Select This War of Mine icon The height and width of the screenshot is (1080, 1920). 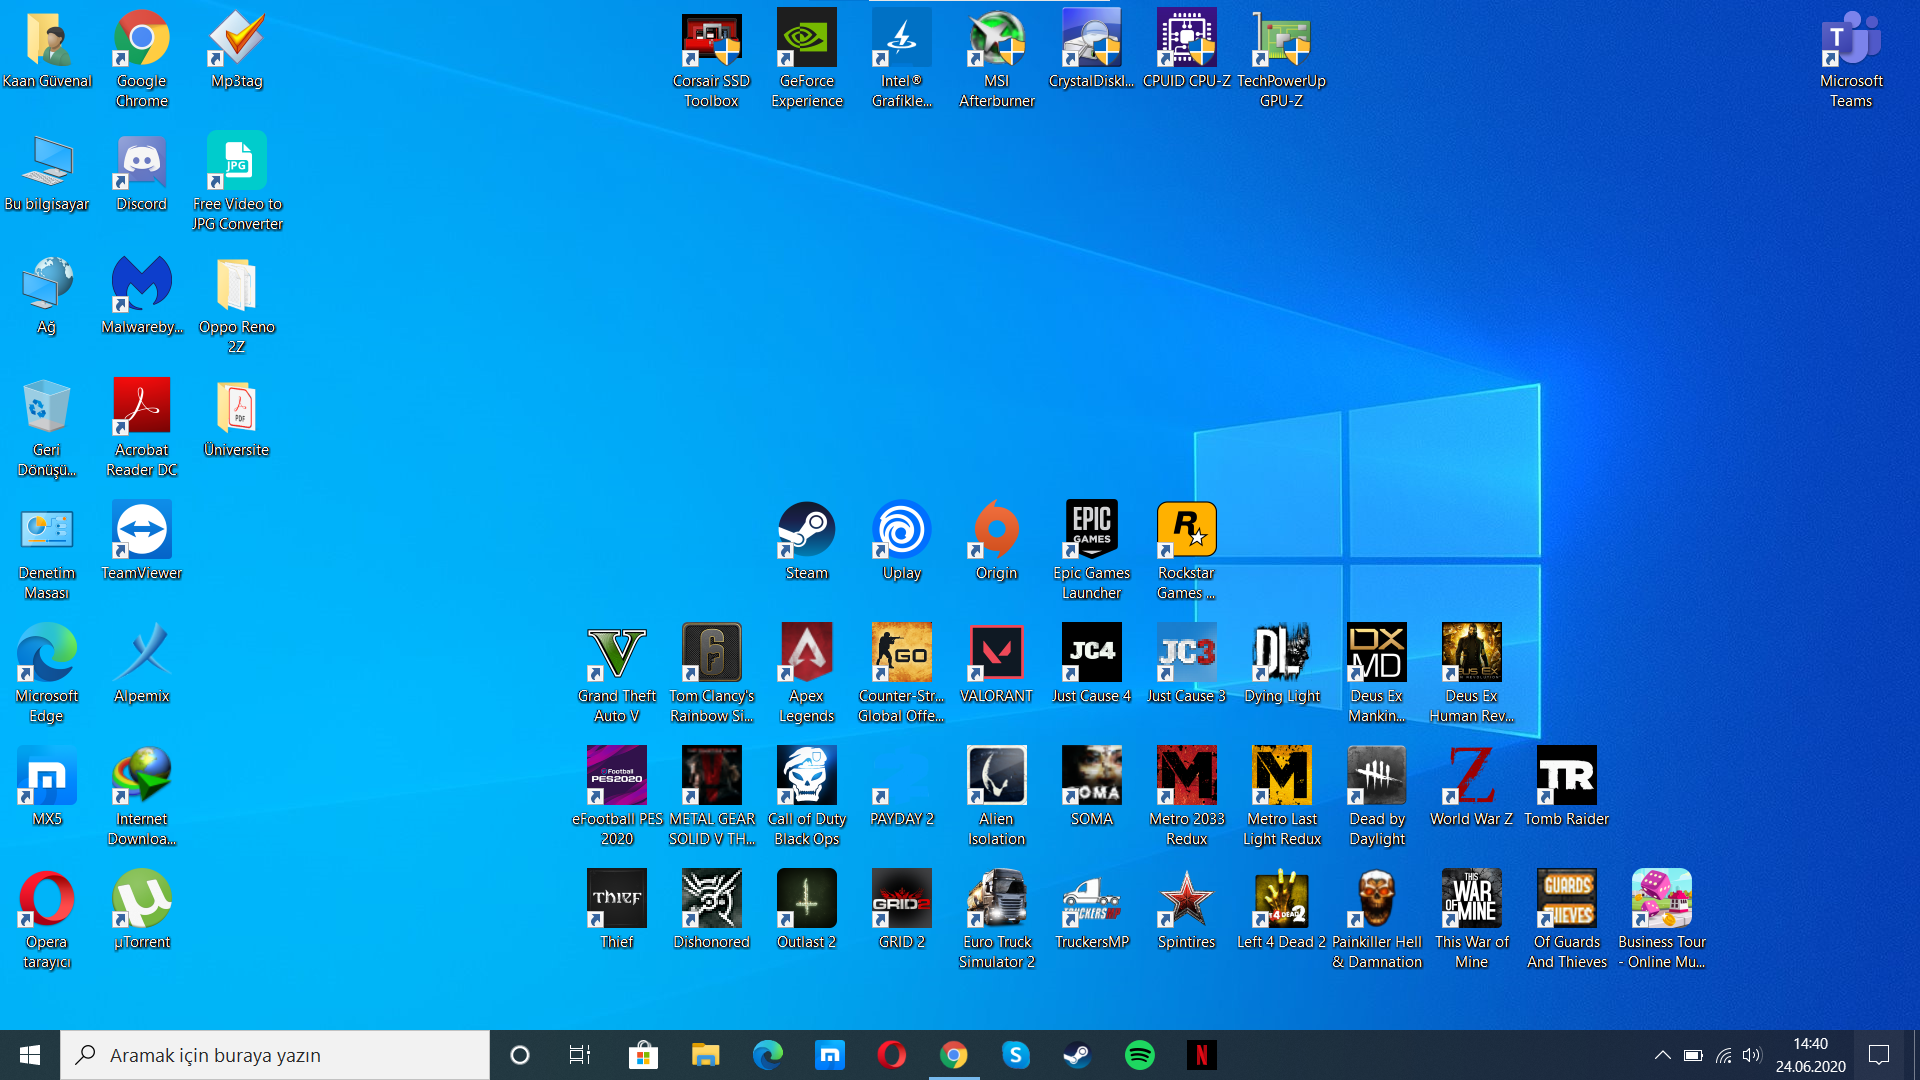click(x=1471, y=920)
